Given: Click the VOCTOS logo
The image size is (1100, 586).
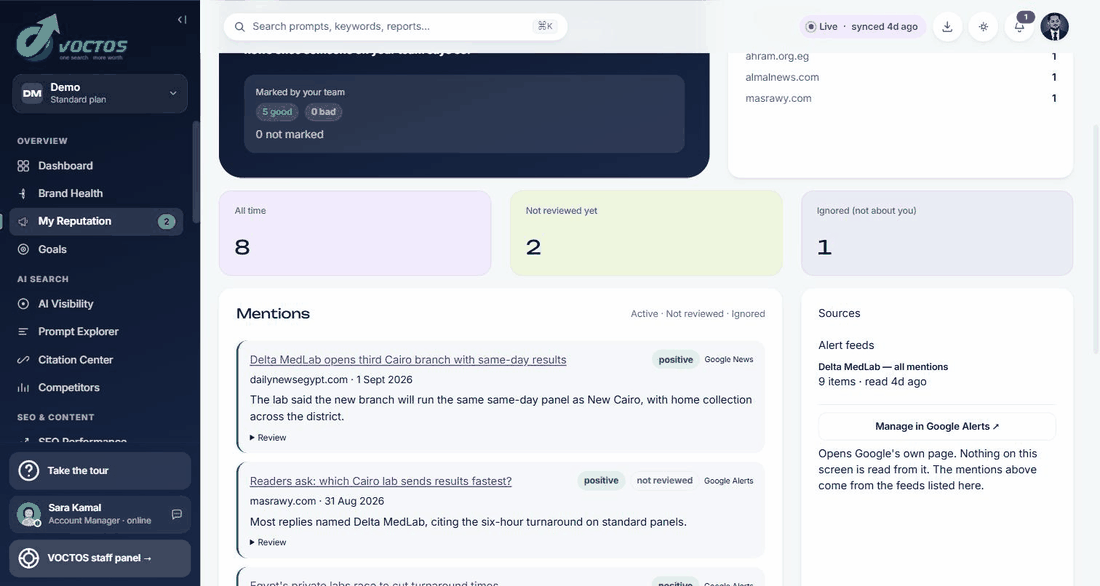Looking at the screenshot, I should pos(72,37).
